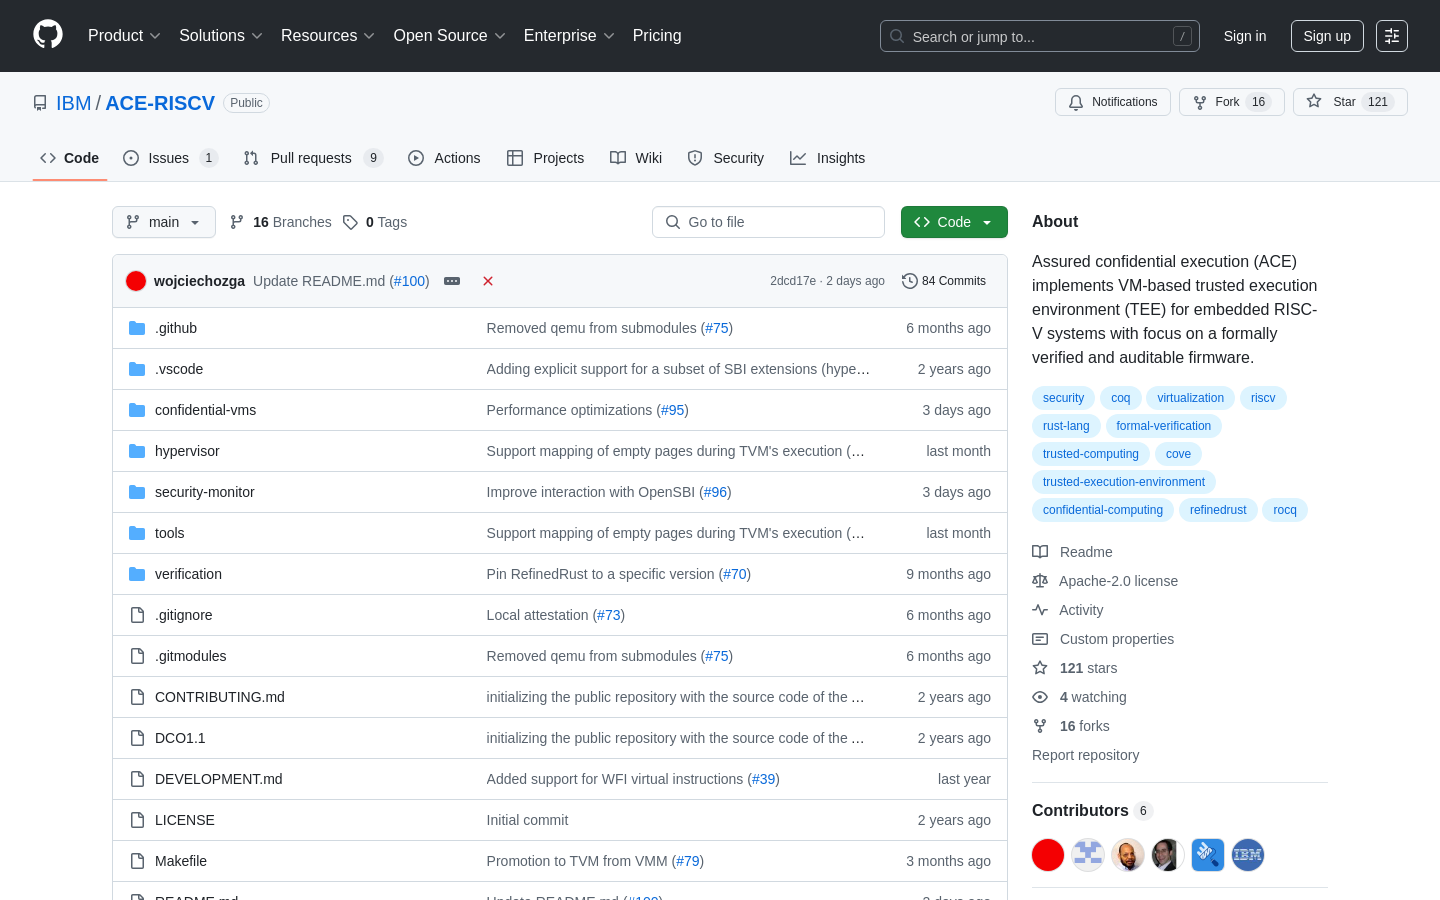Expand the Open Source menu
Viewport: 1440px width, 900px height.
coord(450,36)
